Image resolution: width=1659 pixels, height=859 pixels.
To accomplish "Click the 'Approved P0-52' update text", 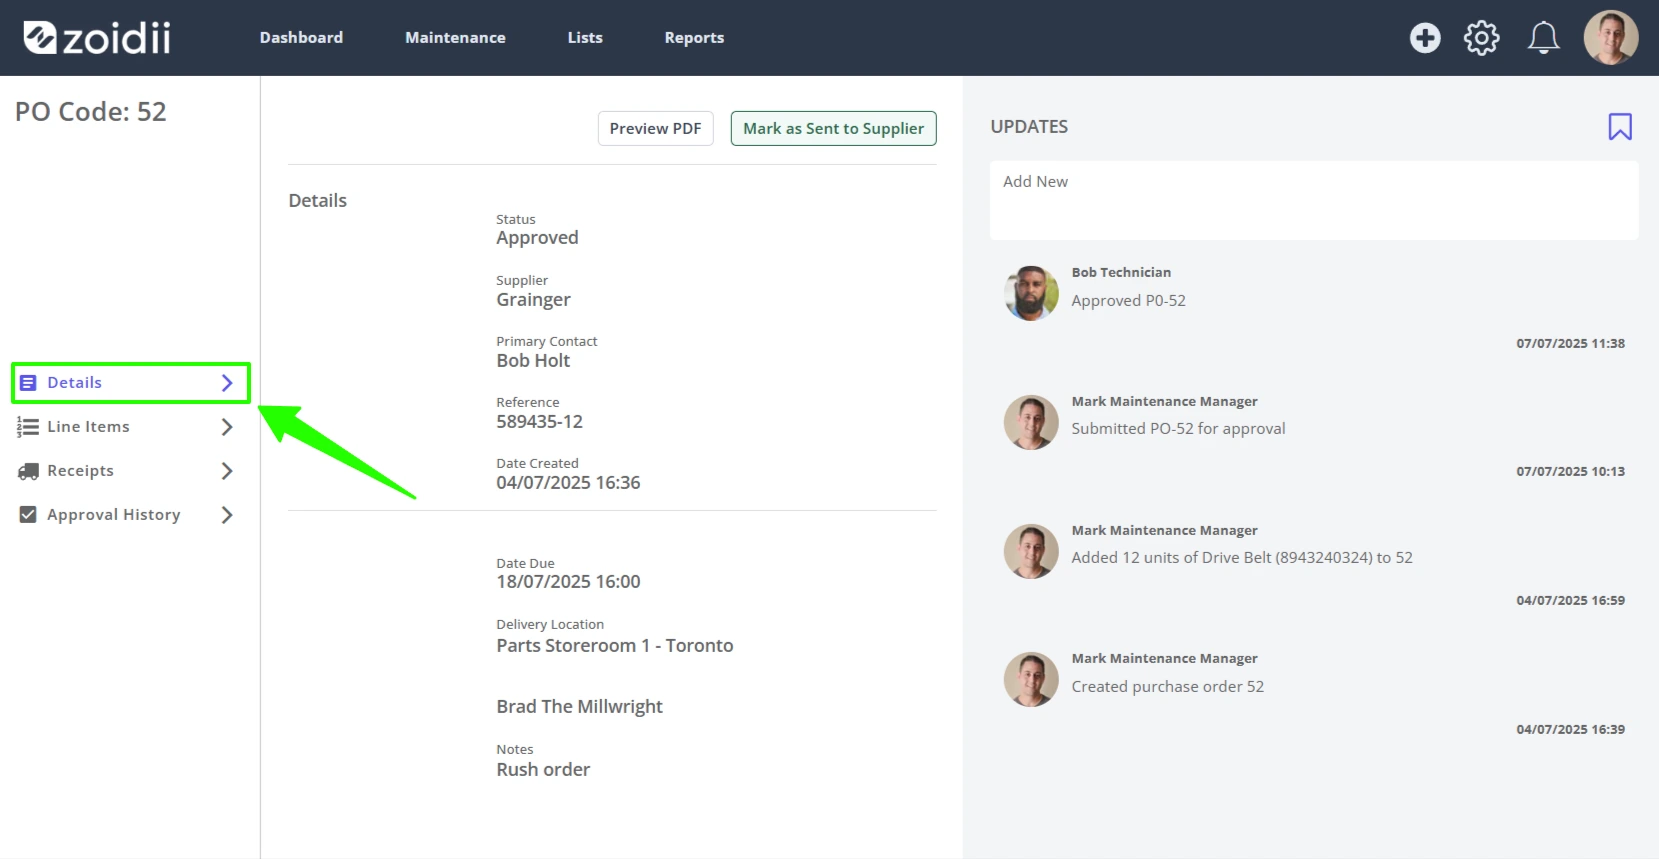I will tap(1128, 300).
